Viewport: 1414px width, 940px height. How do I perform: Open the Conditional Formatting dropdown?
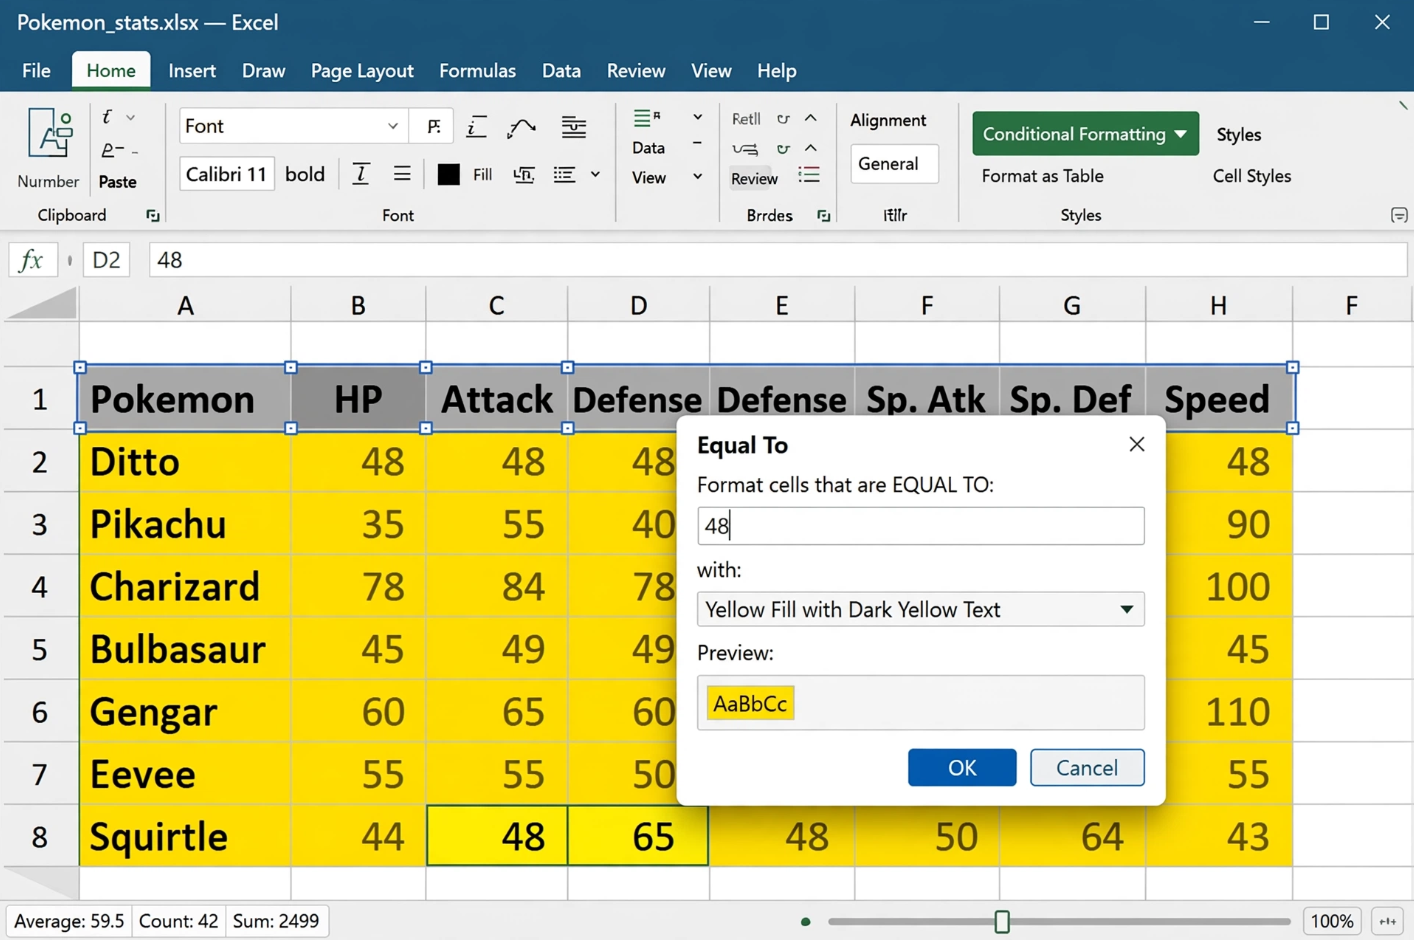pyautogui.click(x=1085, y=134)
